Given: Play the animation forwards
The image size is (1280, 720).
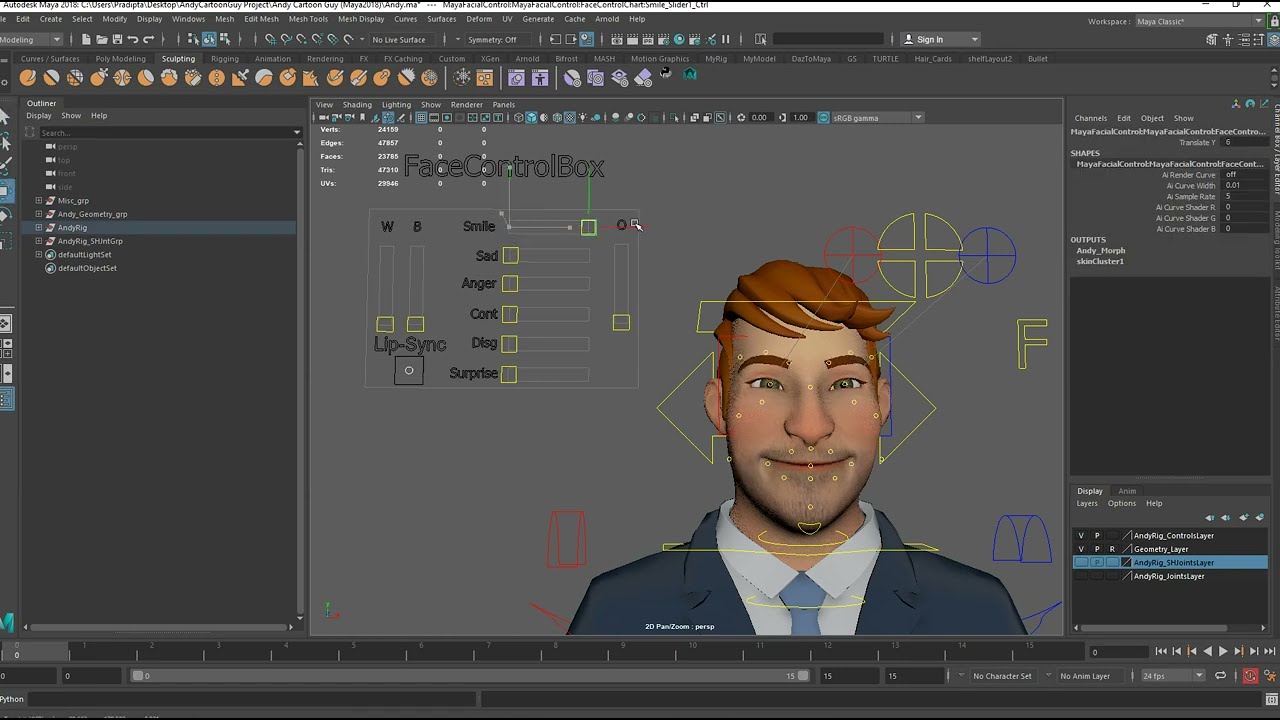Looking at the screenshot, I should (x=1223, y=651).
